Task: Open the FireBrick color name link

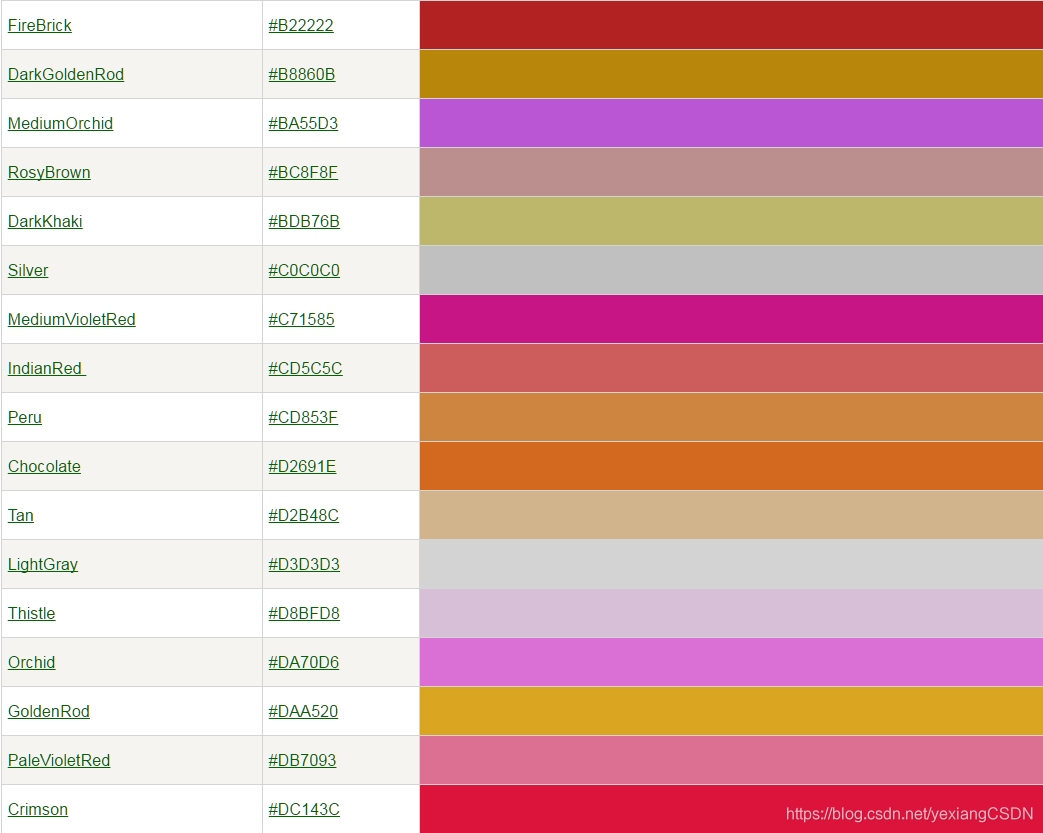Action: [x=39, y=25]
